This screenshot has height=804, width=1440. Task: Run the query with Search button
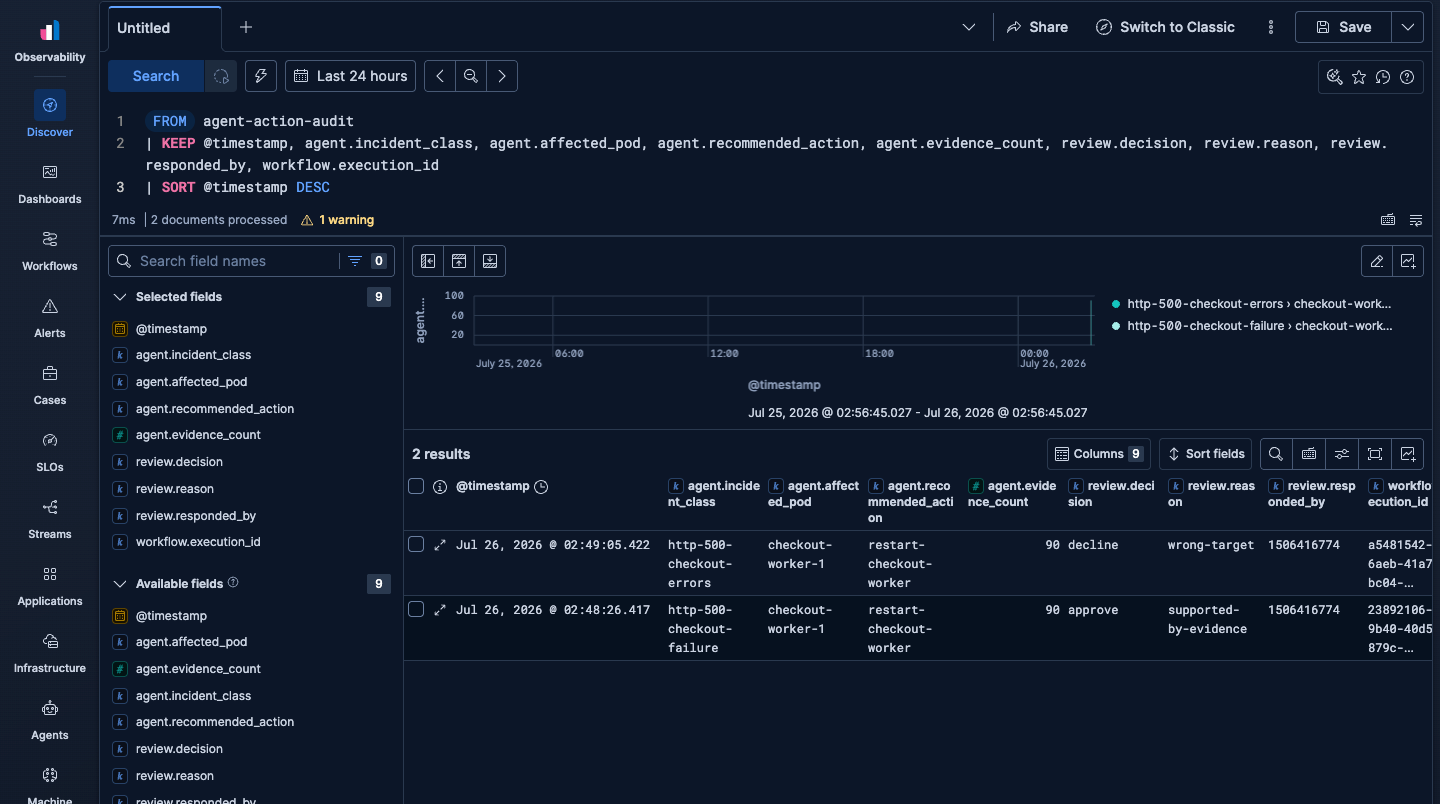click(156, 76)
